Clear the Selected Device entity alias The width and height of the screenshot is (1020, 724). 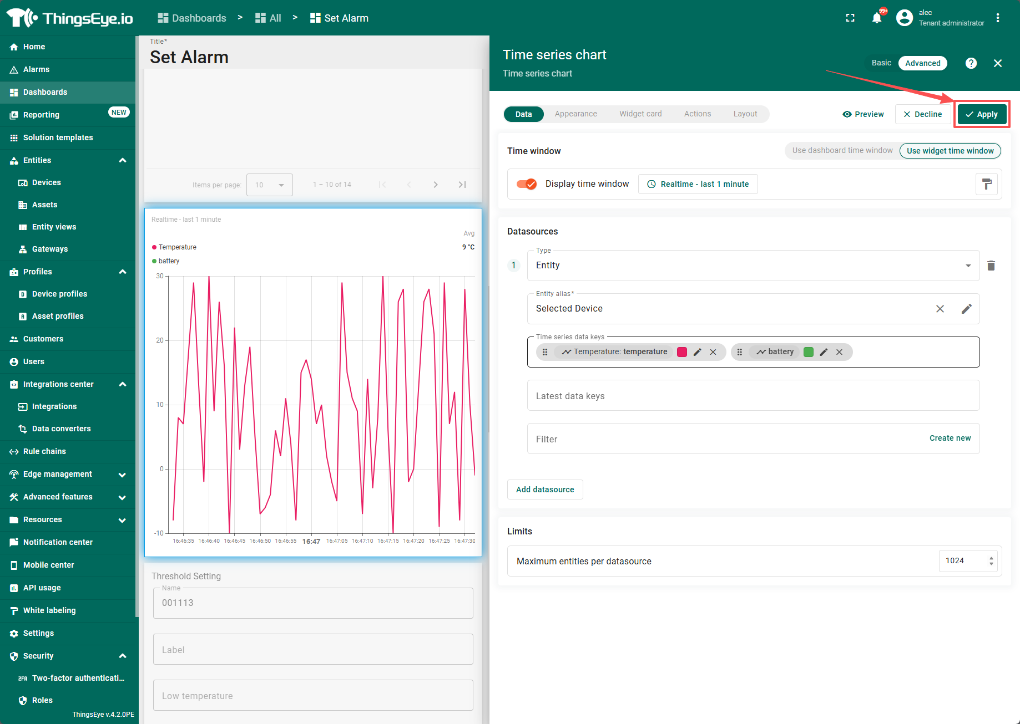[940, 309]
